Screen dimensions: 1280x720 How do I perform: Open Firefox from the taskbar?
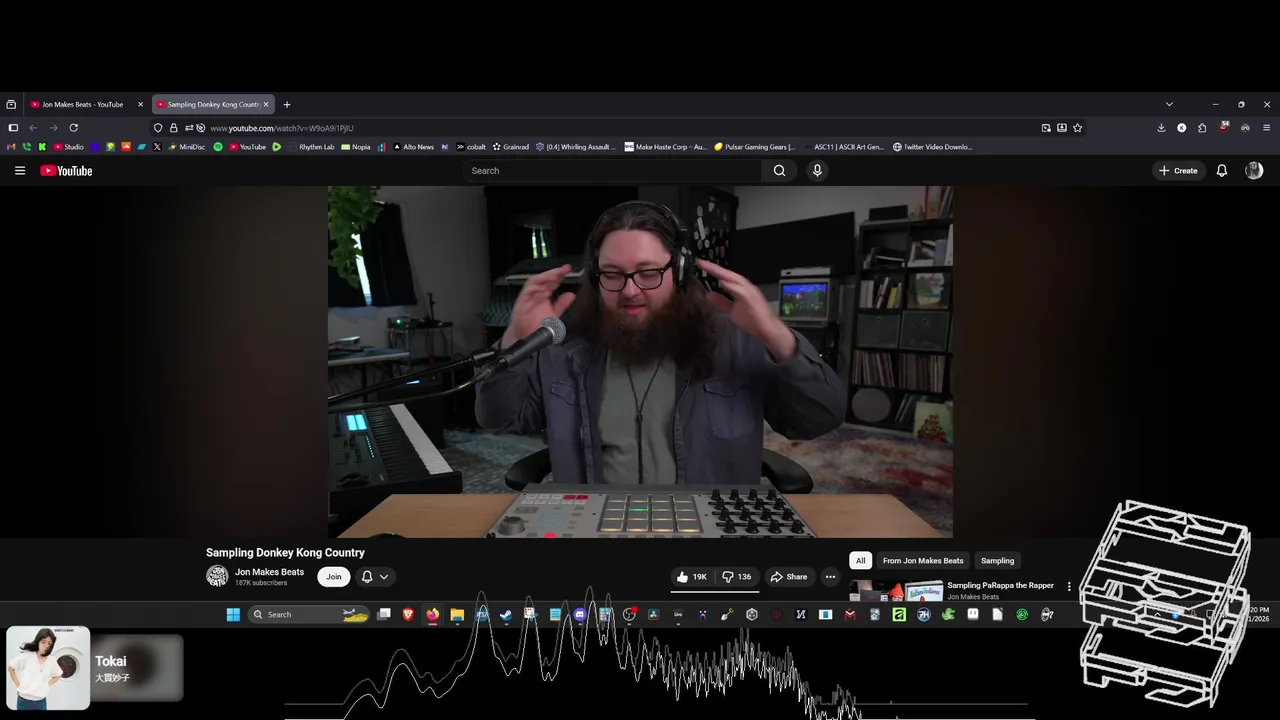[432, 615]
